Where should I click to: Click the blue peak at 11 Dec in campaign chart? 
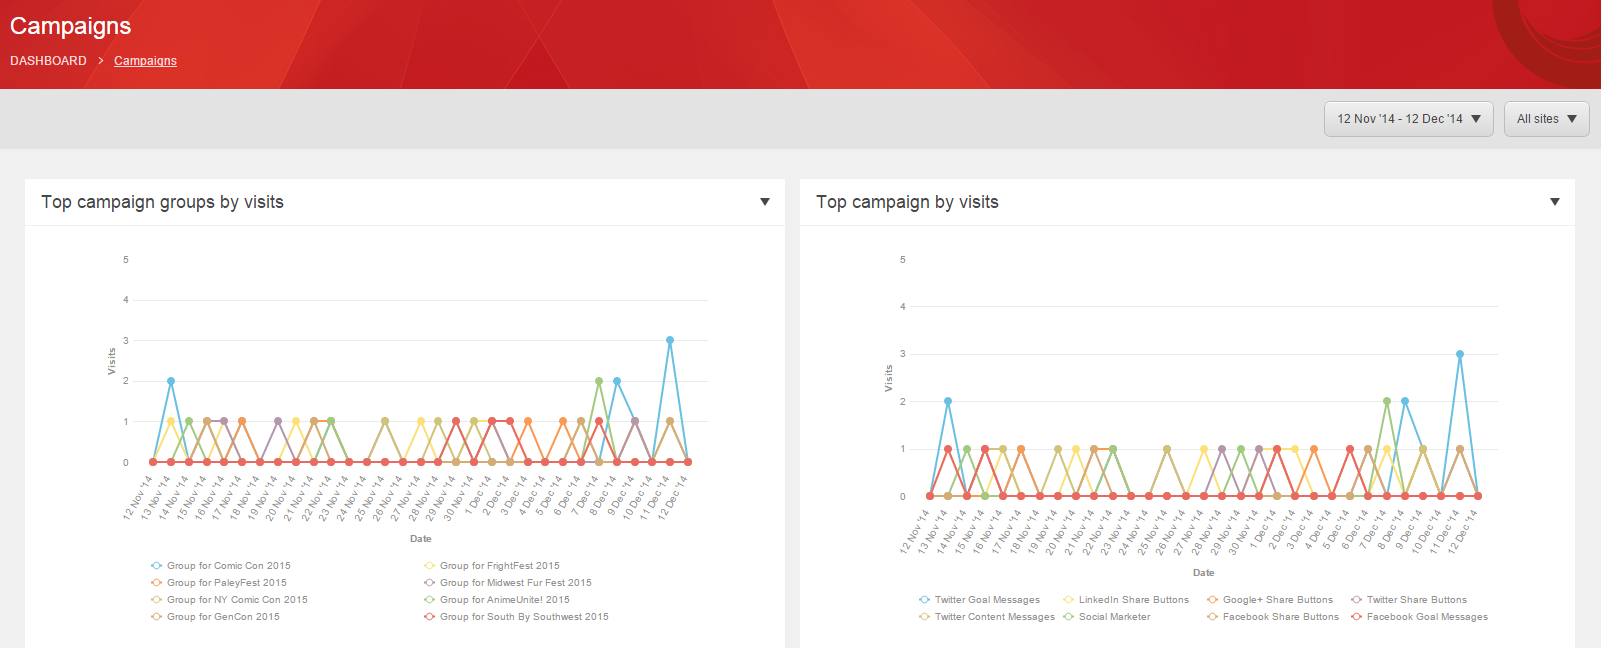click(x=1460, y=354)
